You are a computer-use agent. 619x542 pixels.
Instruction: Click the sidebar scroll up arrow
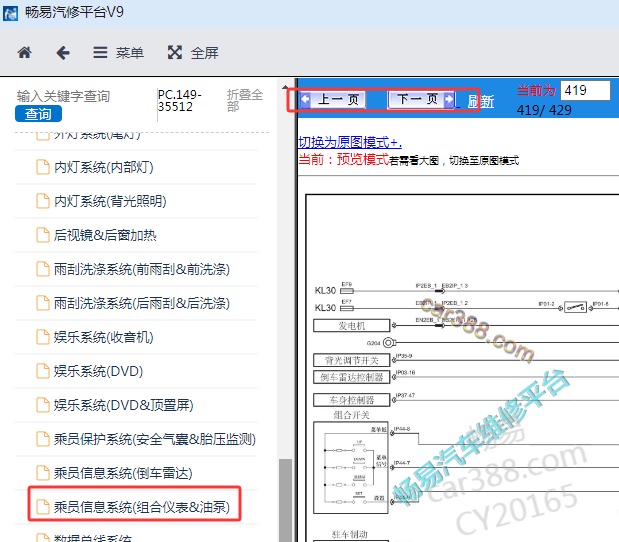point(285,87)
